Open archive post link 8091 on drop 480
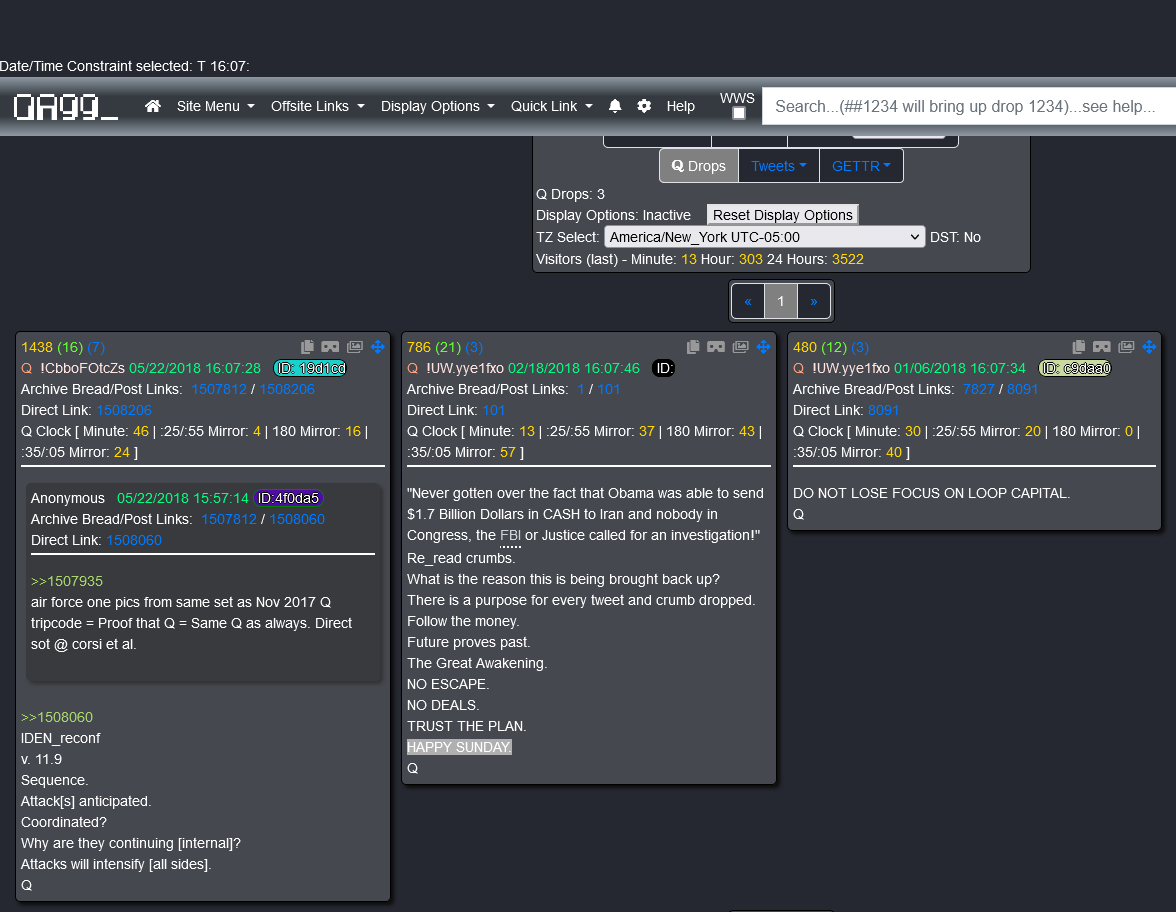The width and height of the screenshot is (1176, 912). (1022, 389)
